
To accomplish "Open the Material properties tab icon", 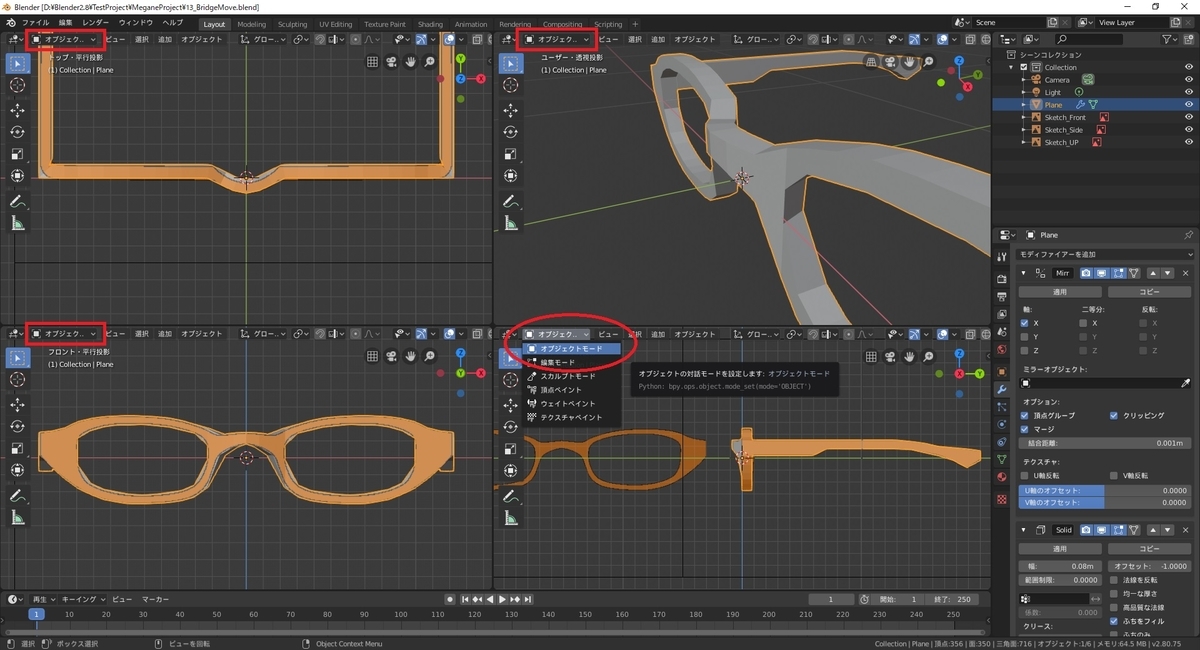I will tap(1002, 477).
